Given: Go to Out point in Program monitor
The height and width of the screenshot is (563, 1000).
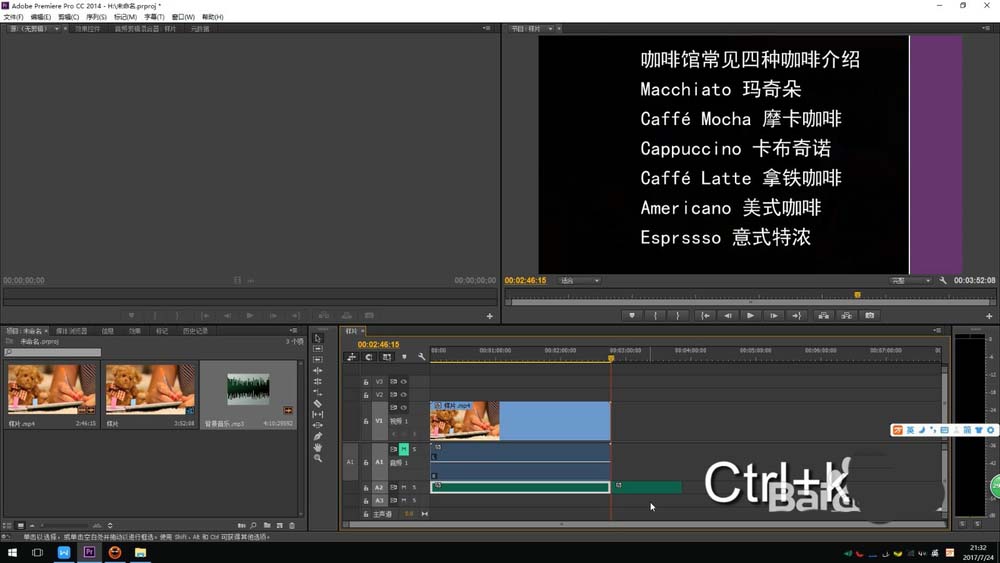Looking at the screenshot, I should coord(797,316).
